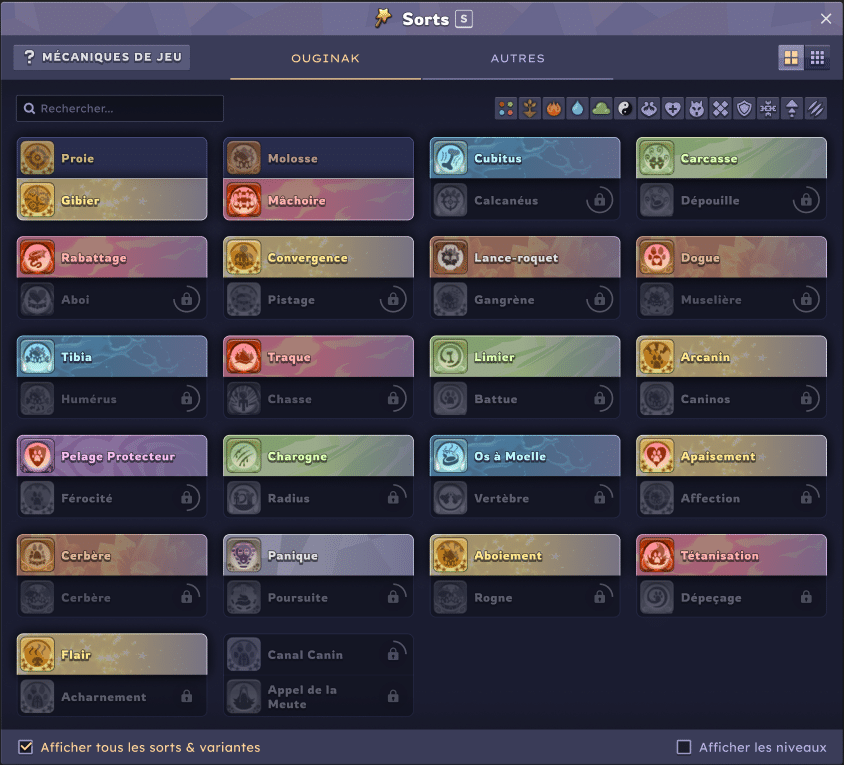
Task: Filter spells by earth element (plant icon)
Action: (x=530, y=109)
